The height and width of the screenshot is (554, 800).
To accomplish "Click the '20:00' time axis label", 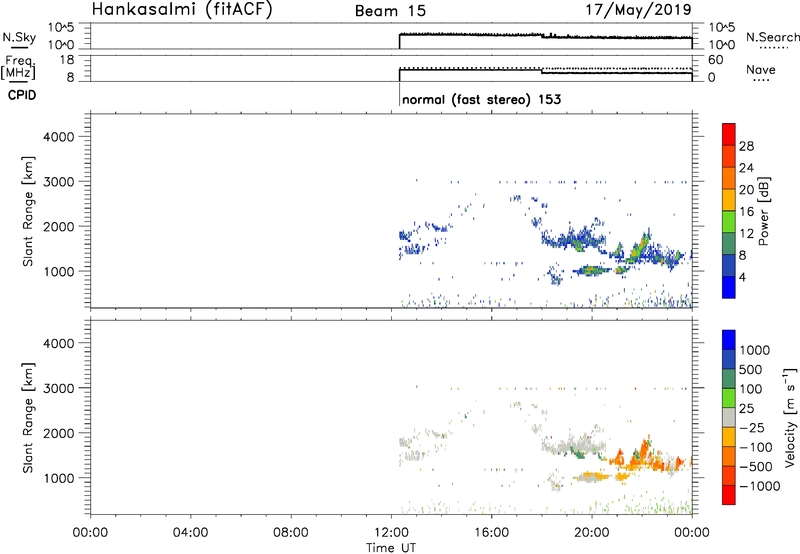I will (x=591, y=532).
